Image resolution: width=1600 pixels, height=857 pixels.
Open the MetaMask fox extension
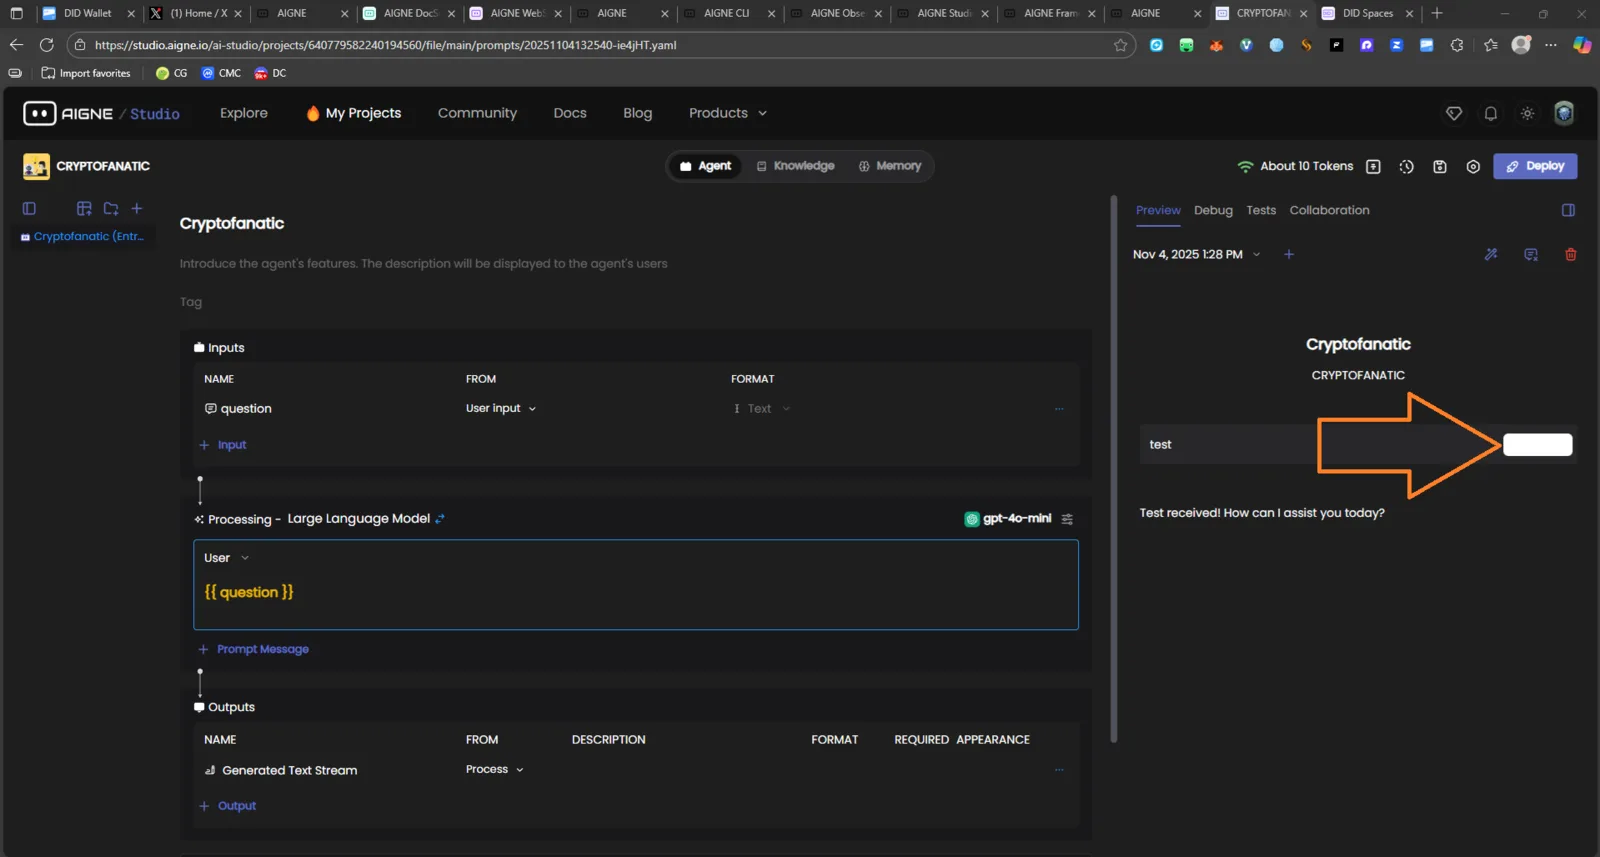(x=1216, y=45)
